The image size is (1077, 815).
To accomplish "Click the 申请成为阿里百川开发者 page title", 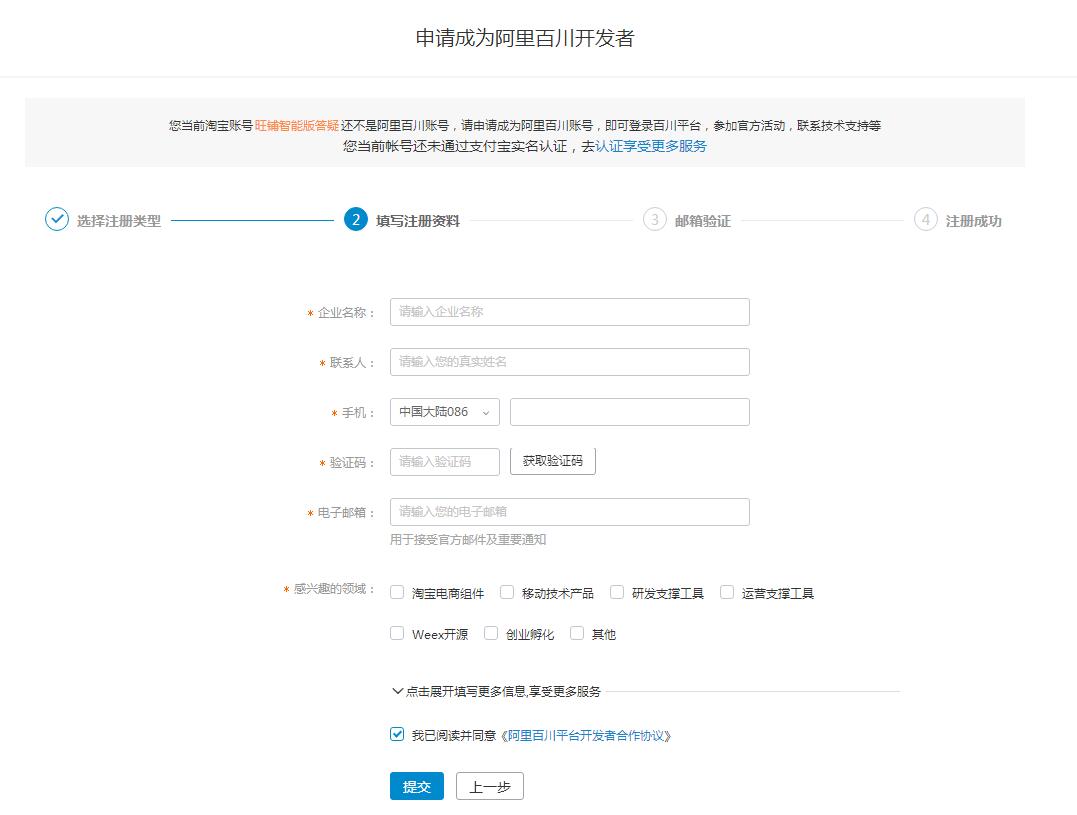I will click(x=525, y=38).
